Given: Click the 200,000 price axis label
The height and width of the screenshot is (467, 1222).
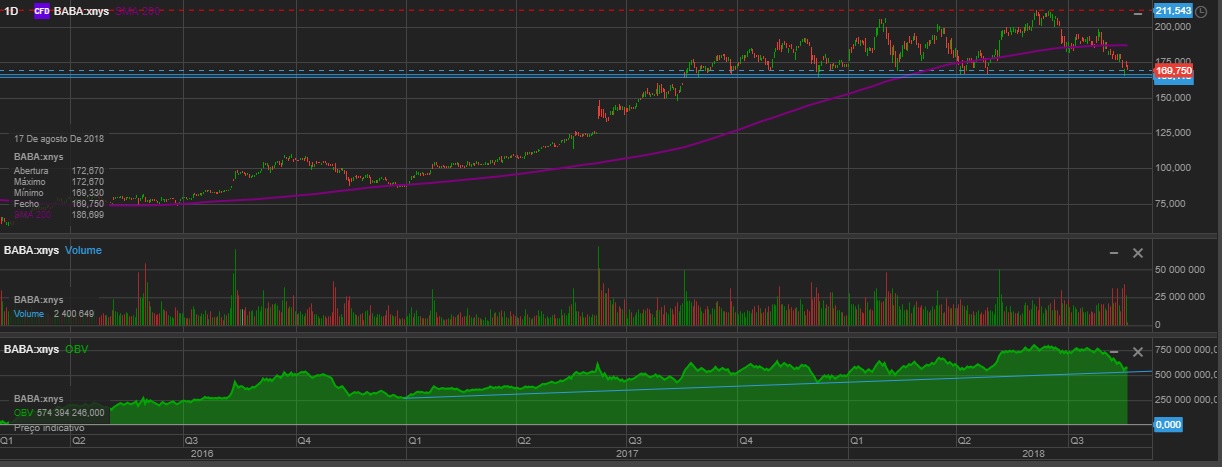Looking at the screenshot, I should click(x=1174, y=27).
